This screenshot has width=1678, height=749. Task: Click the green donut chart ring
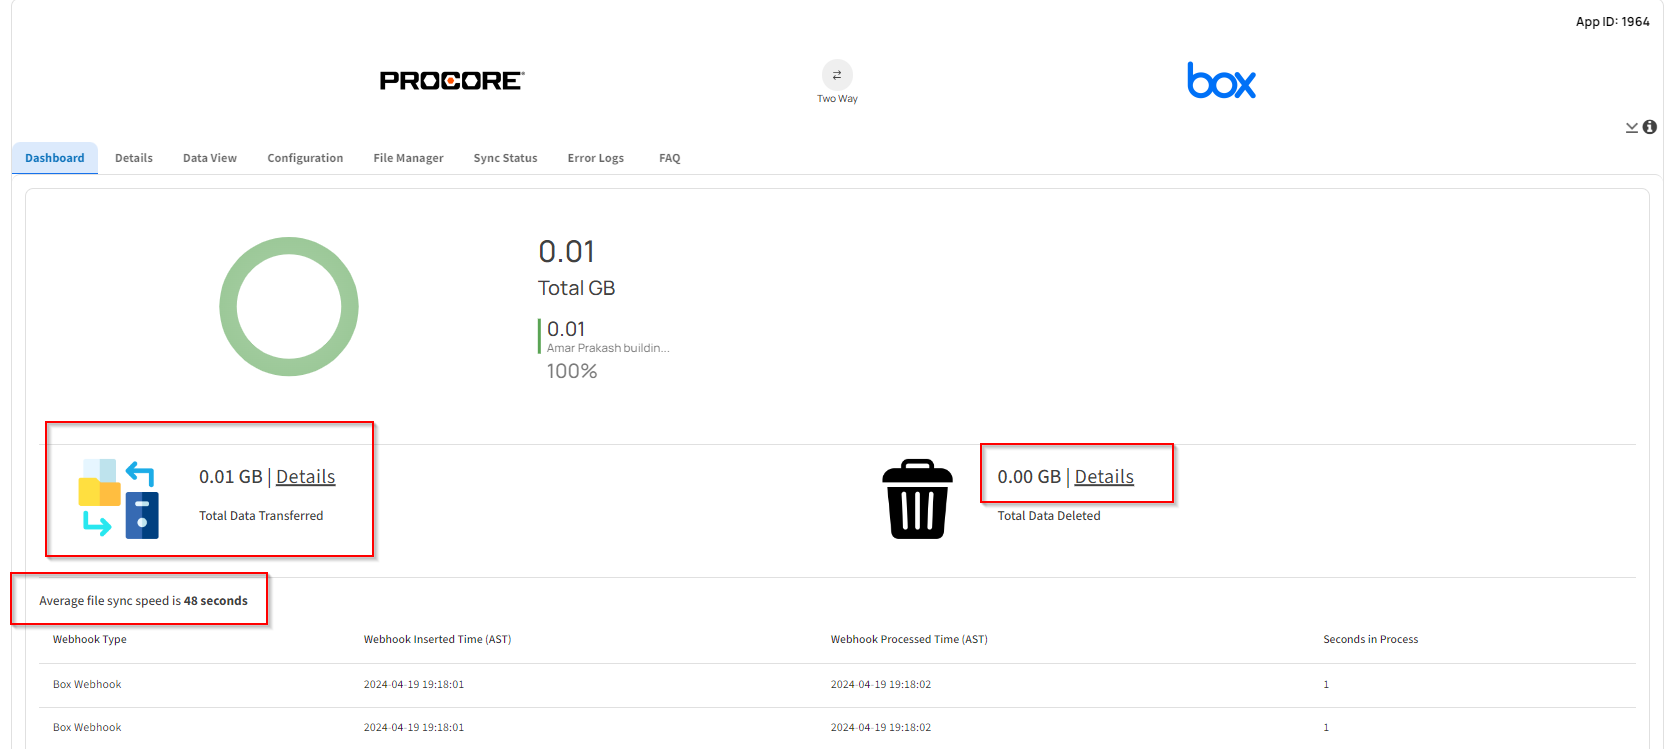[x=289, y=244]
